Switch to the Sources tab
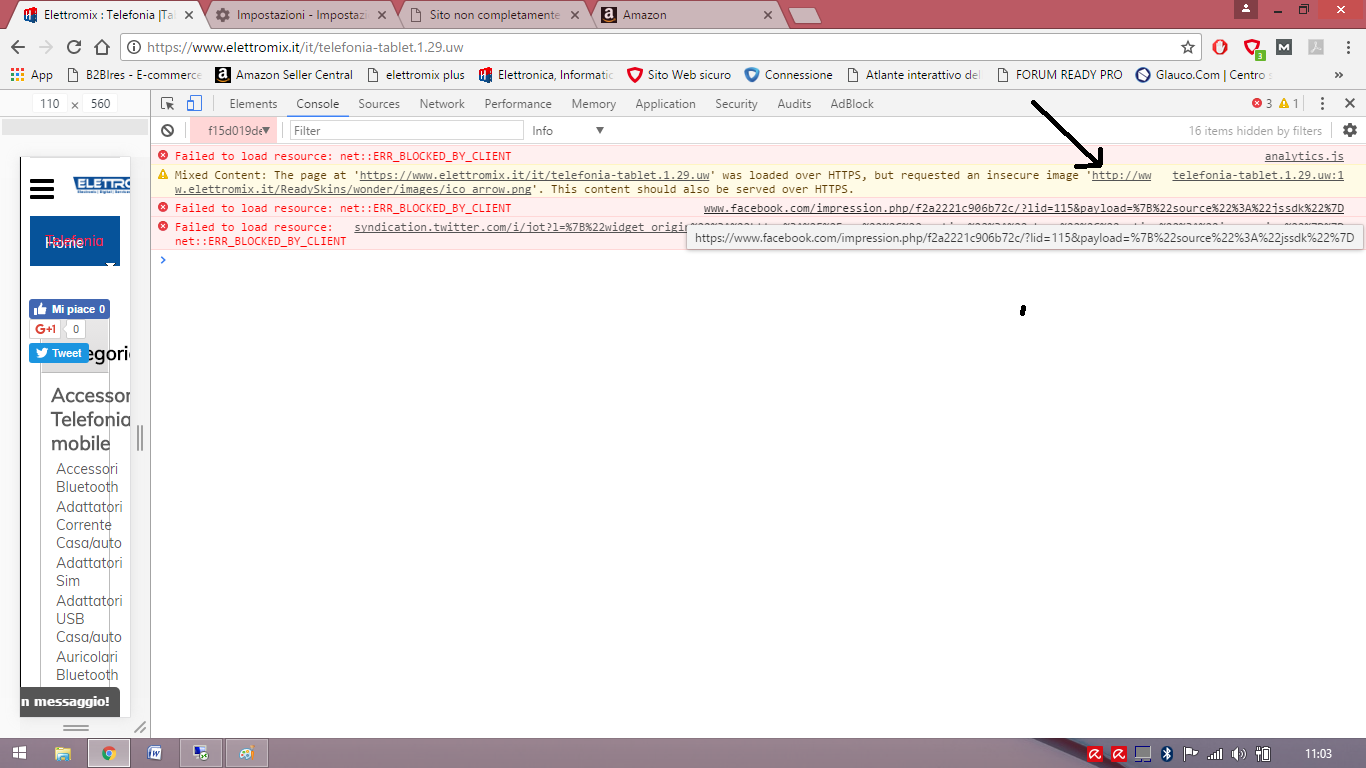1366x768 pixels. click(379, 104)
